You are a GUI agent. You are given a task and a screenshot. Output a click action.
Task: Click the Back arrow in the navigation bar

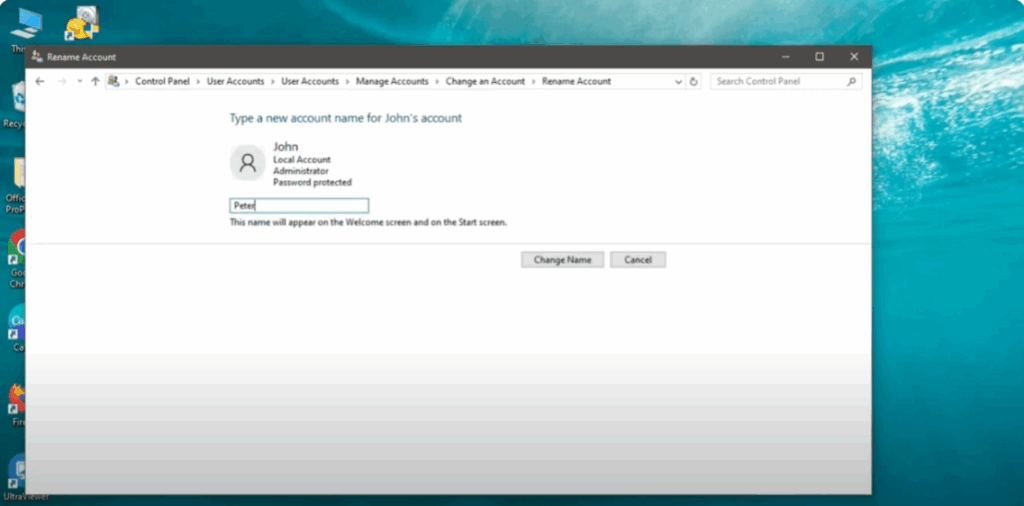[x=40, y=81]
